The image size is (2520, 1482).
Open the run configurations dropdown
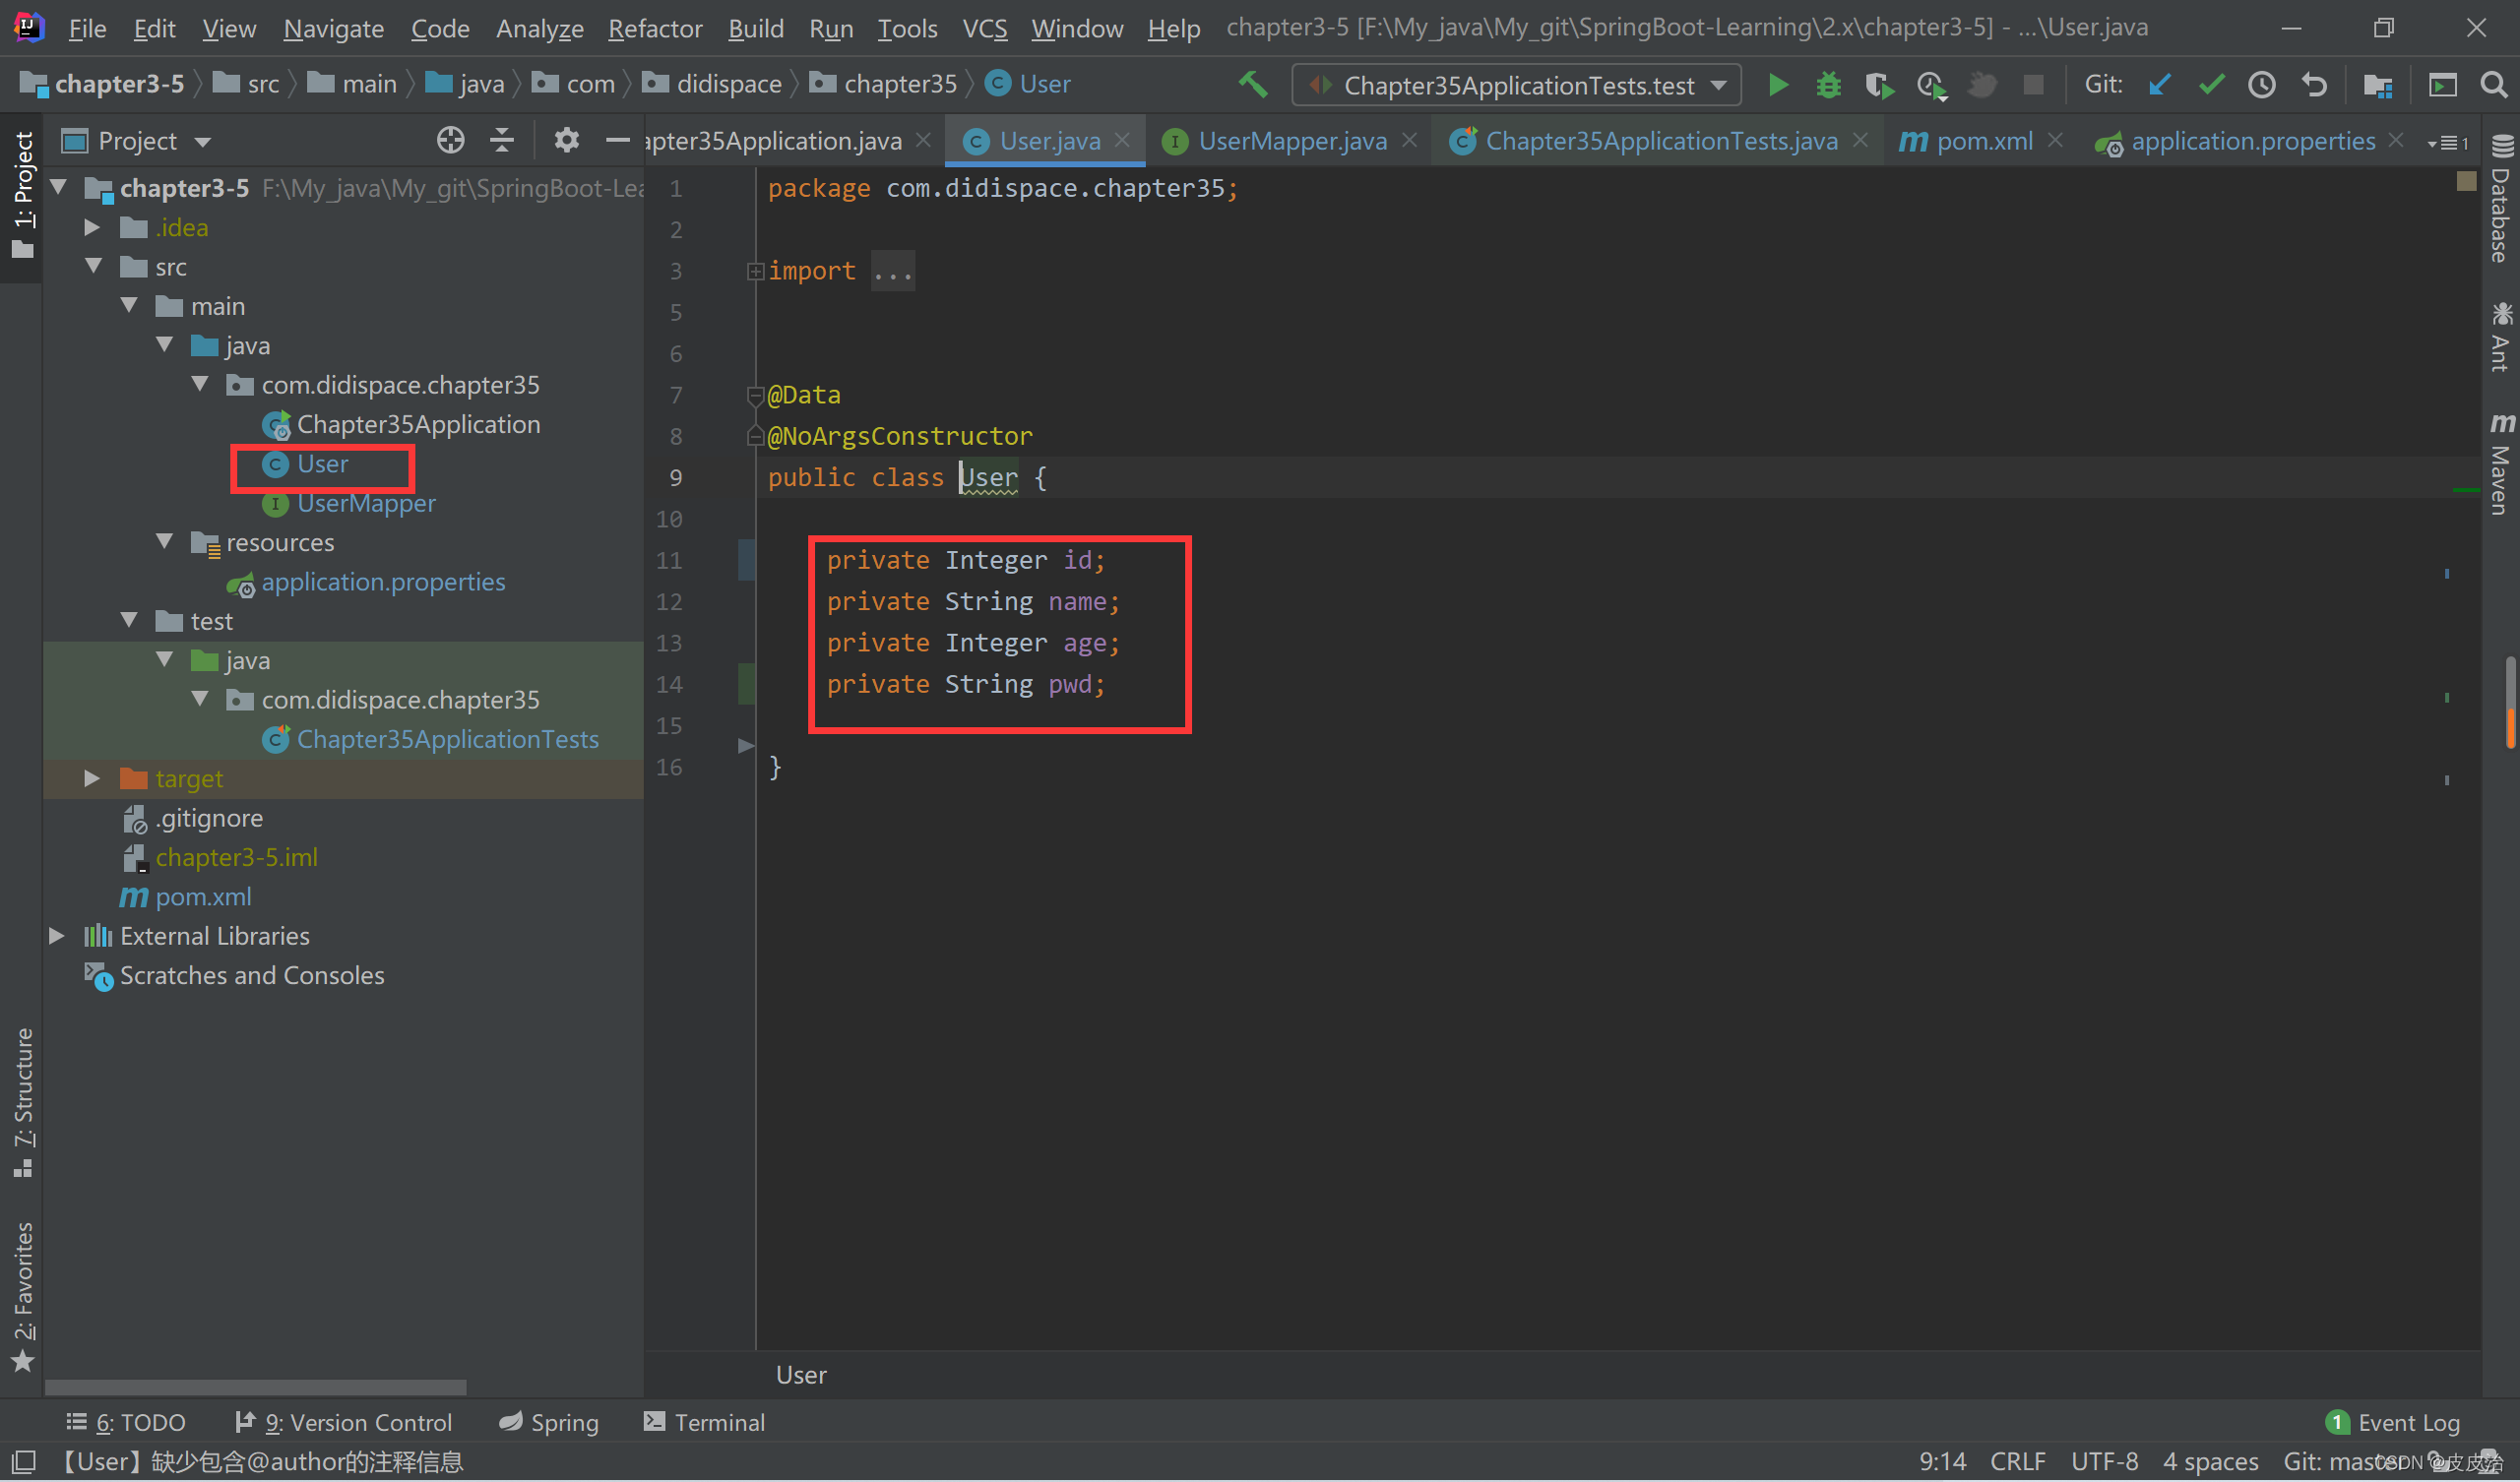[x=1719, y=84]
